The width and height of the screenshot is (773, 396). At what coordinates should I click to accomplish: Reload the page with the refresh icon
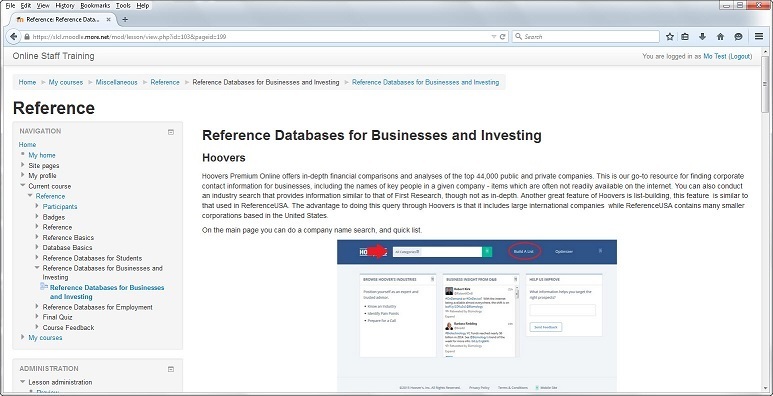503,36
